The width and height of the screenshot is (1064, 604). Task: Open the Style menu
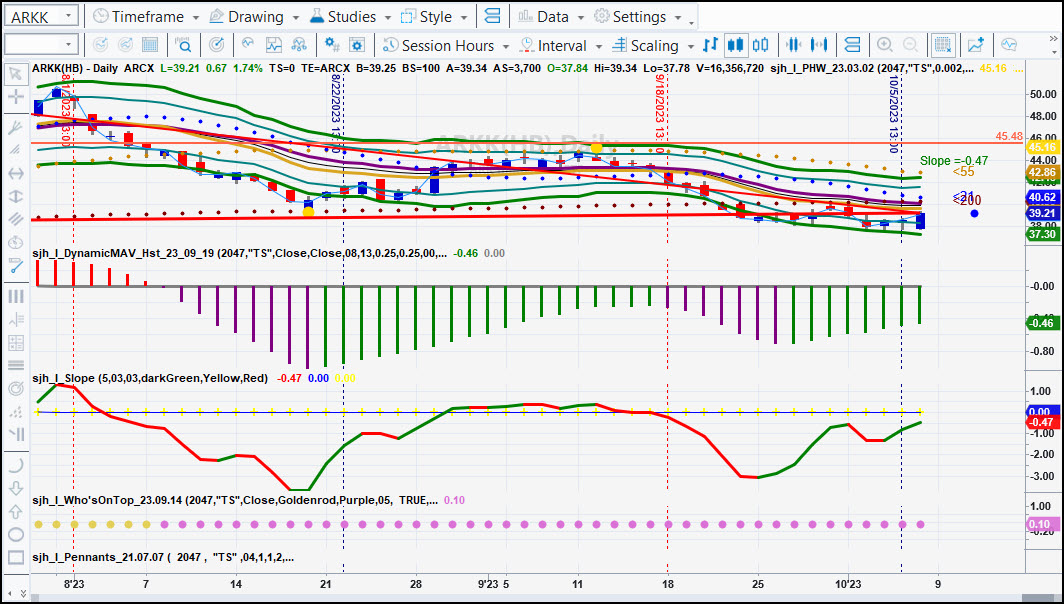(x=434, y=16)
